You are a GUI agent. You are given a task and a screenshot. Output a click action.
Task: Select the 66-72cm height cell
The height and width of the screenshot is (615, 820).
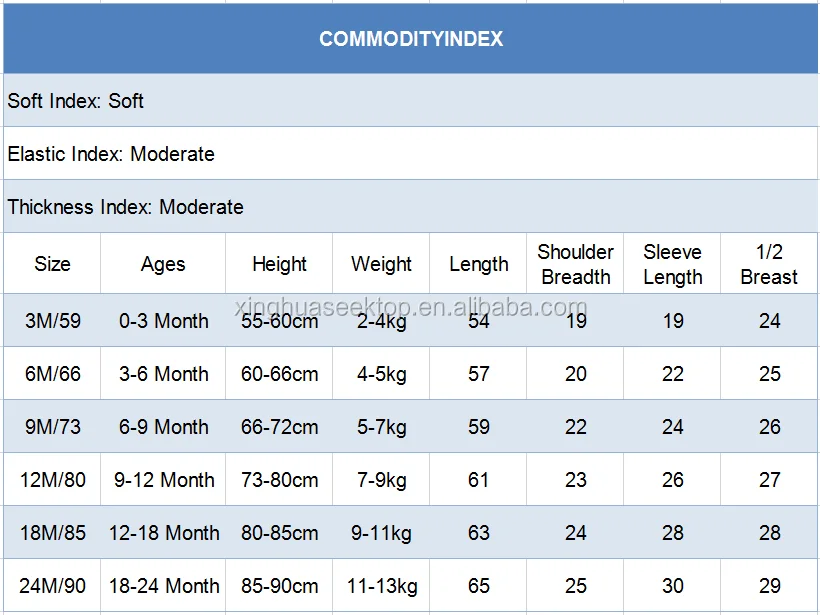279,427
